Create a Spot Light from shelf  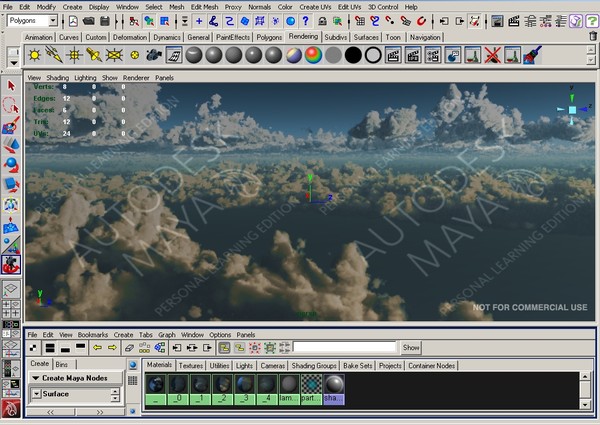tap(94, 55)
